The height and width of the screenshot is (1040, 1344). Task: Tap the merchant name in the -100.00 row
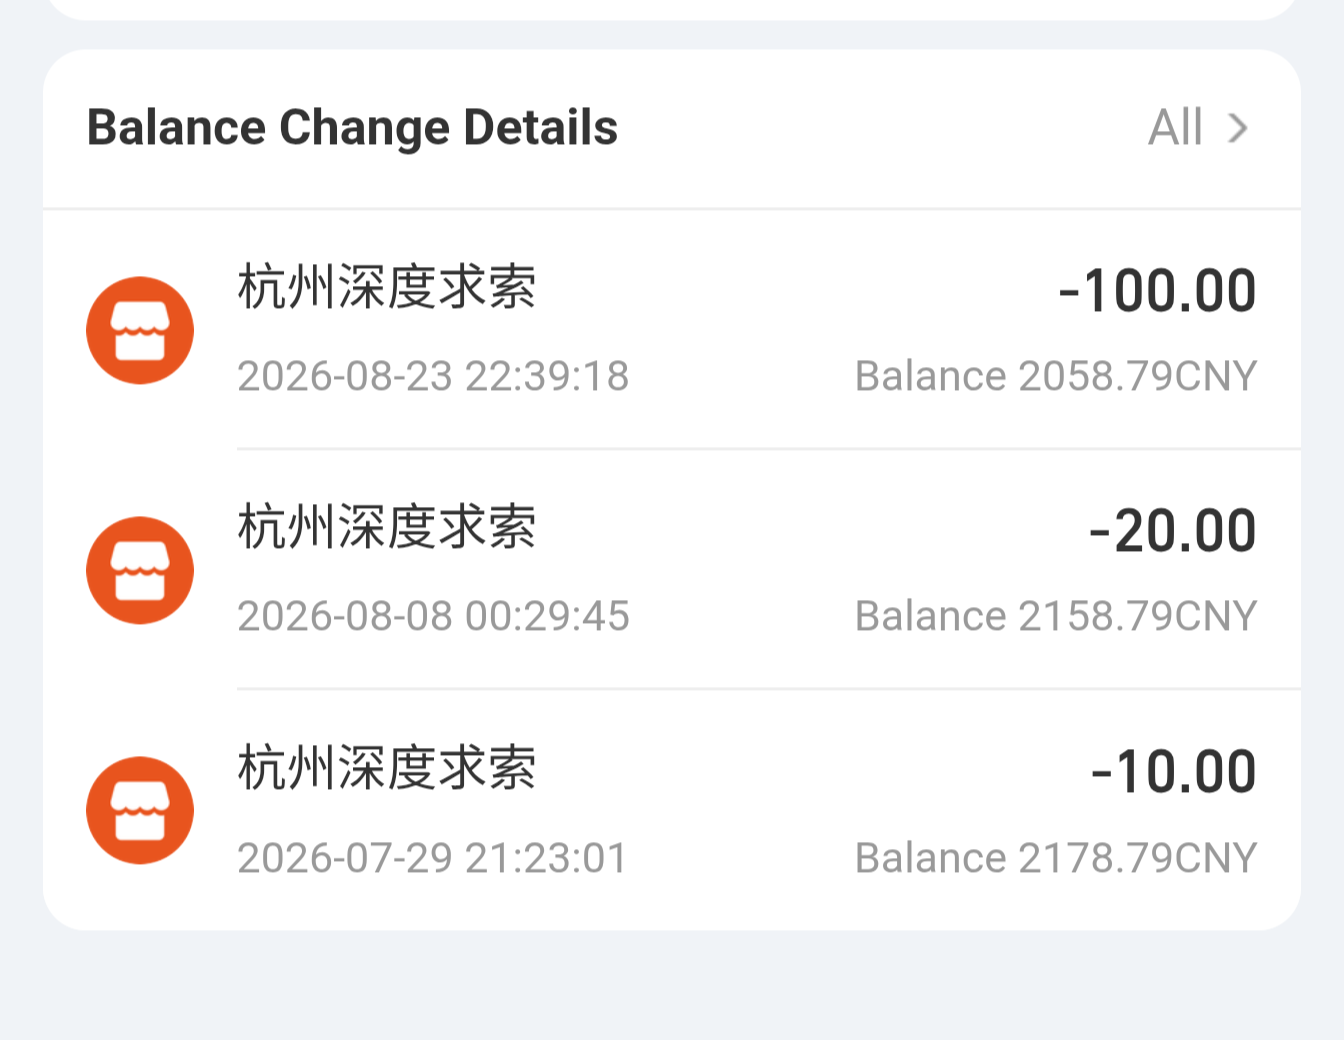point(387,287)
